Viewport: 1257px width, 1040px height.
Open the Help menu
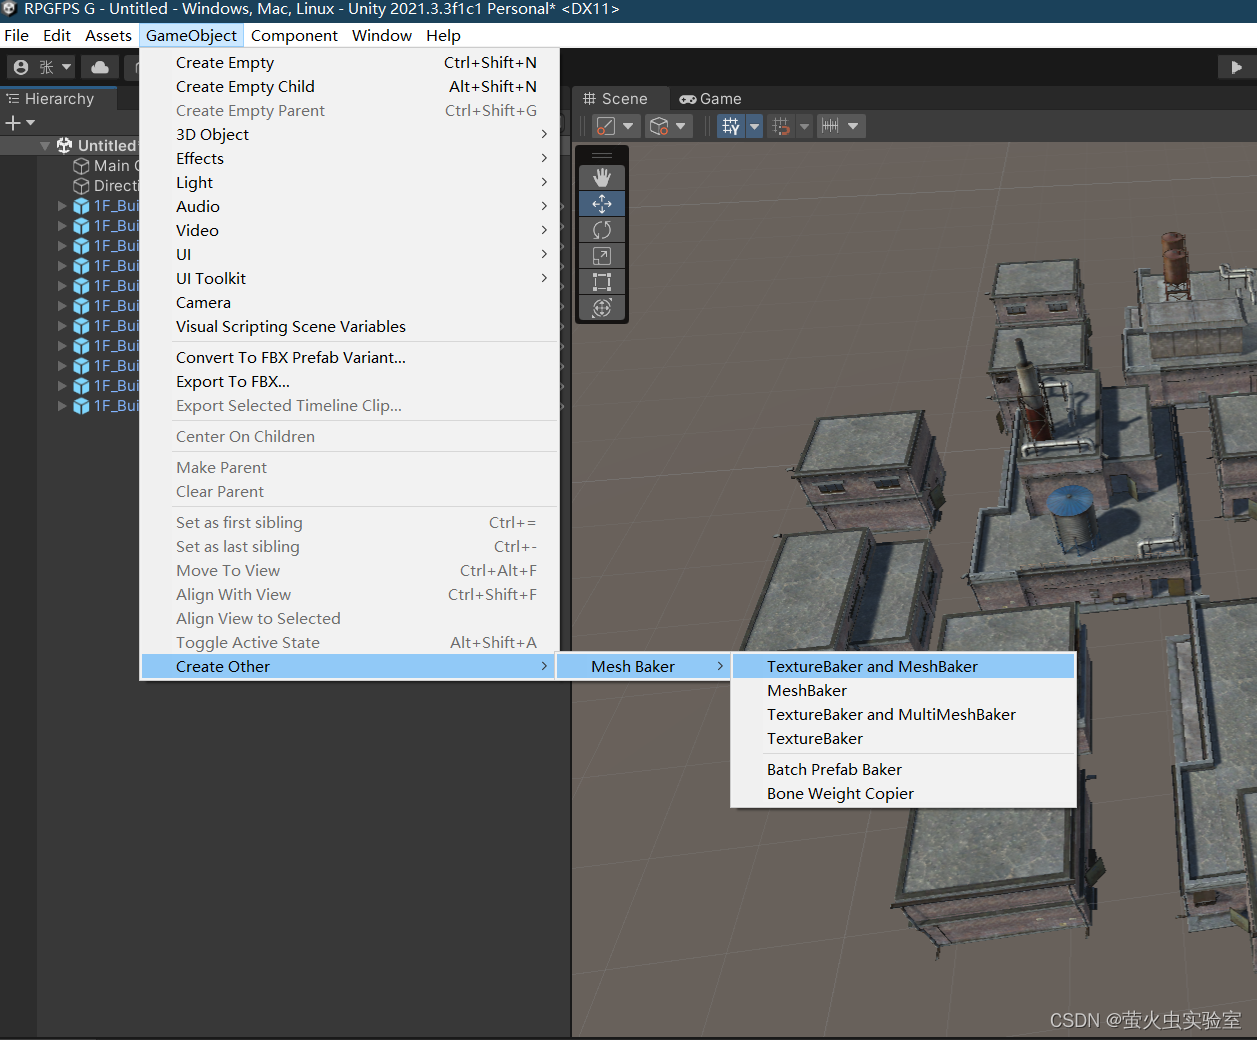coord(443,35)
